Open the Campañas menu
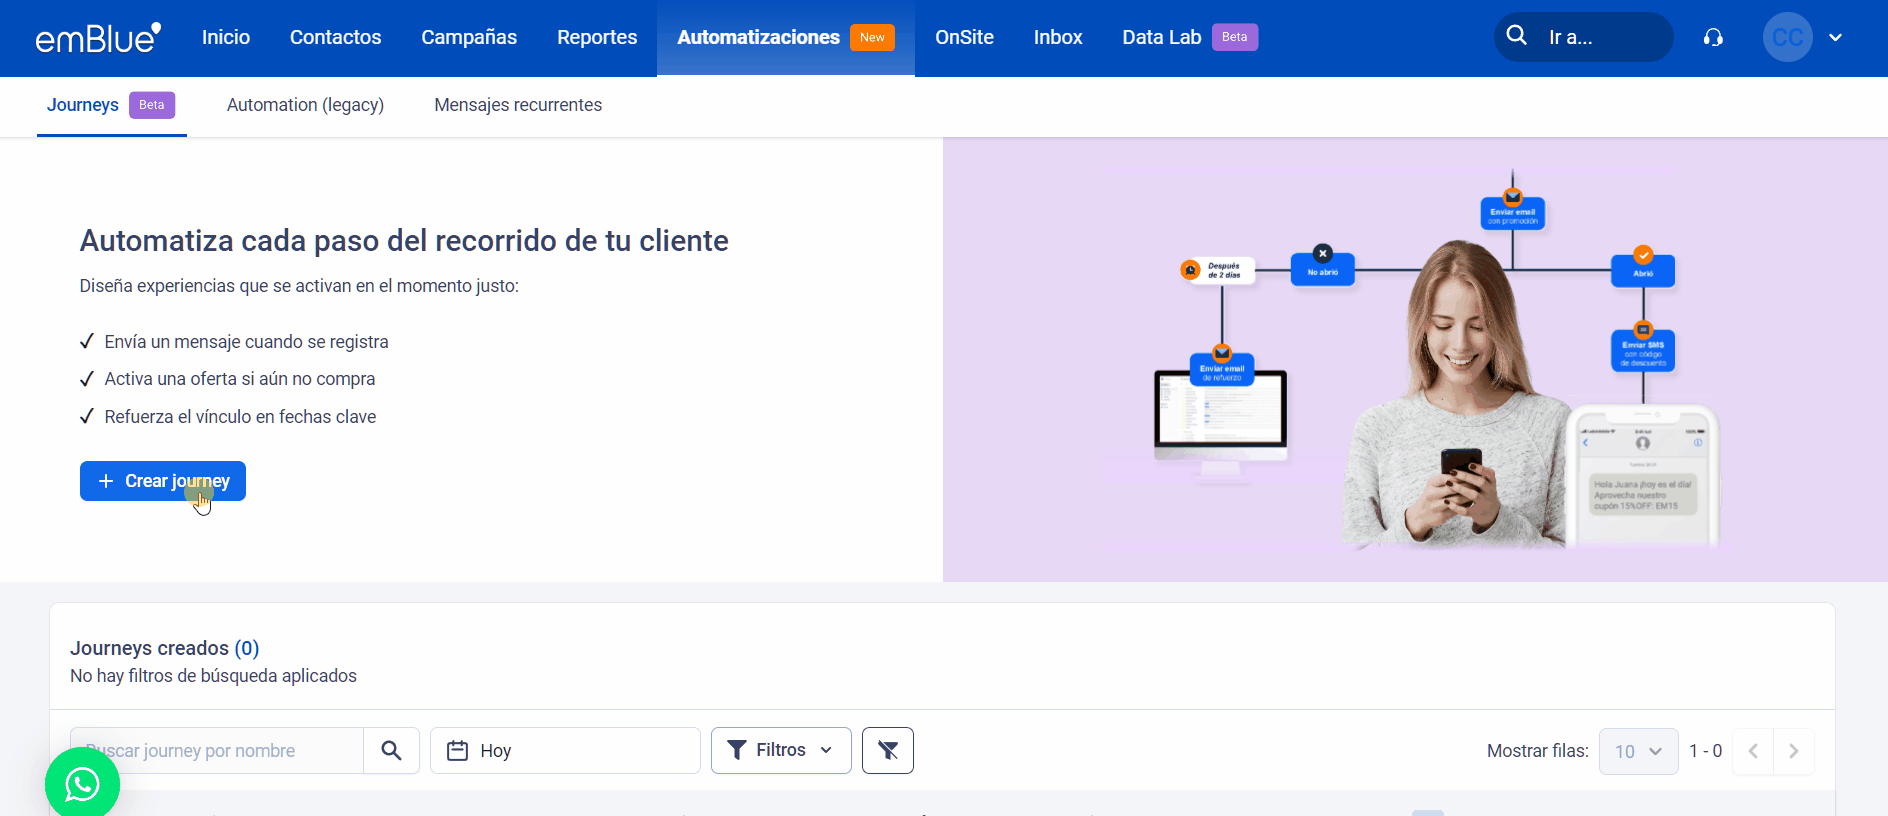The image size is (1888, 816). [x=469, y=38]
